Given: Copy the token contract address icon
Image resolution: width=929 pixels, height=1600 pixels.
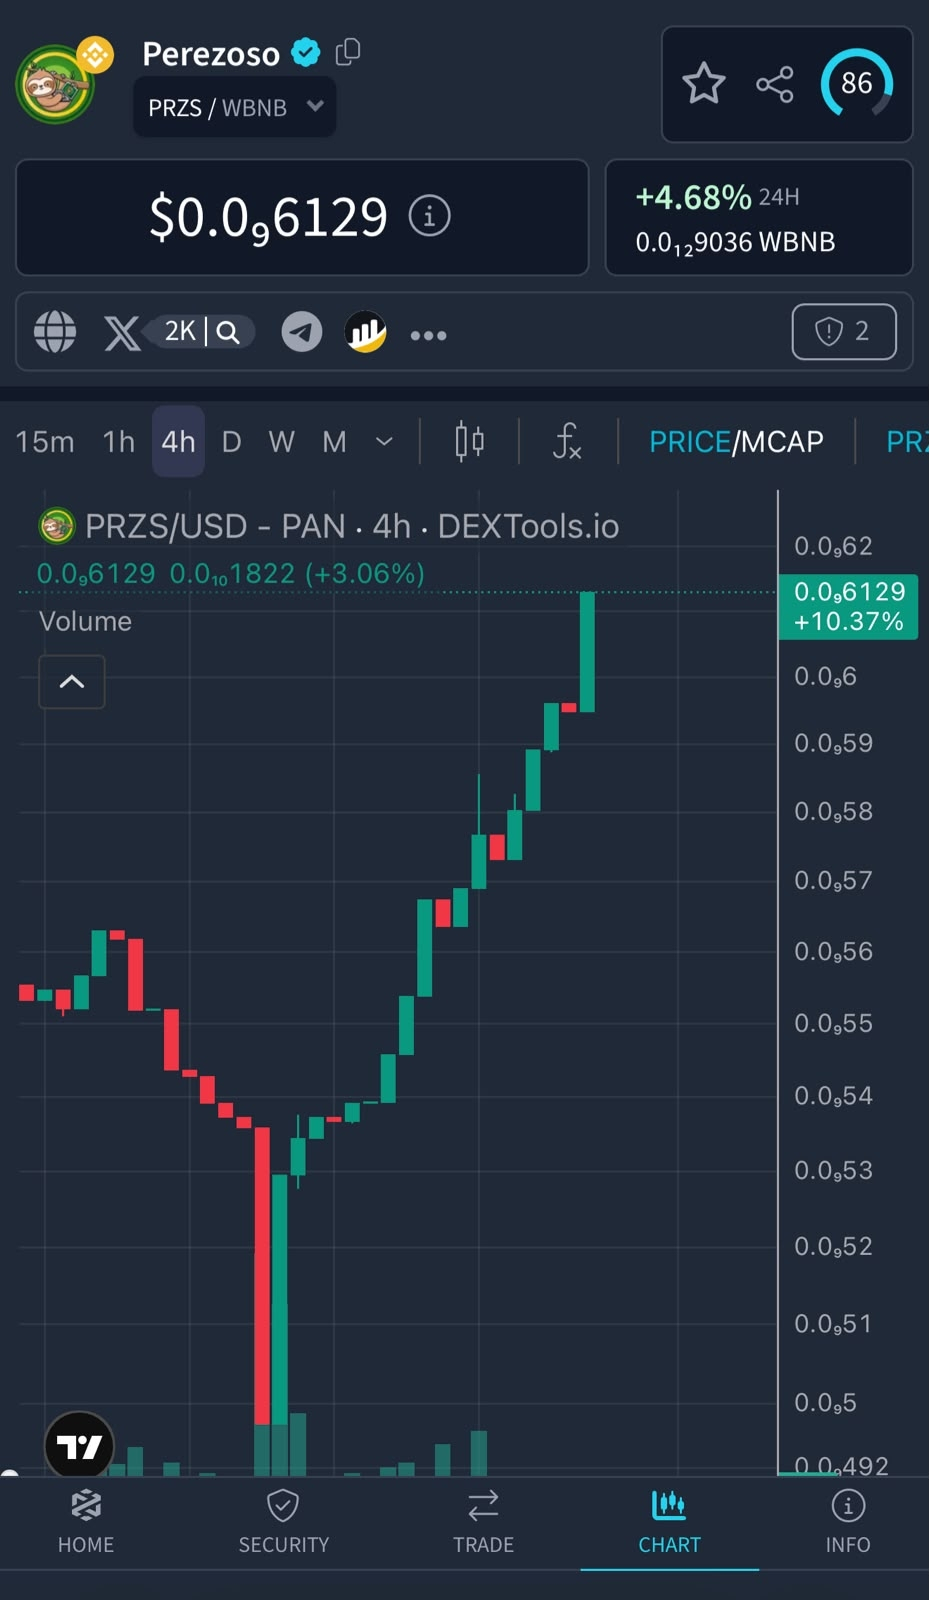Looking at the screenshot, I should point(348,52).
